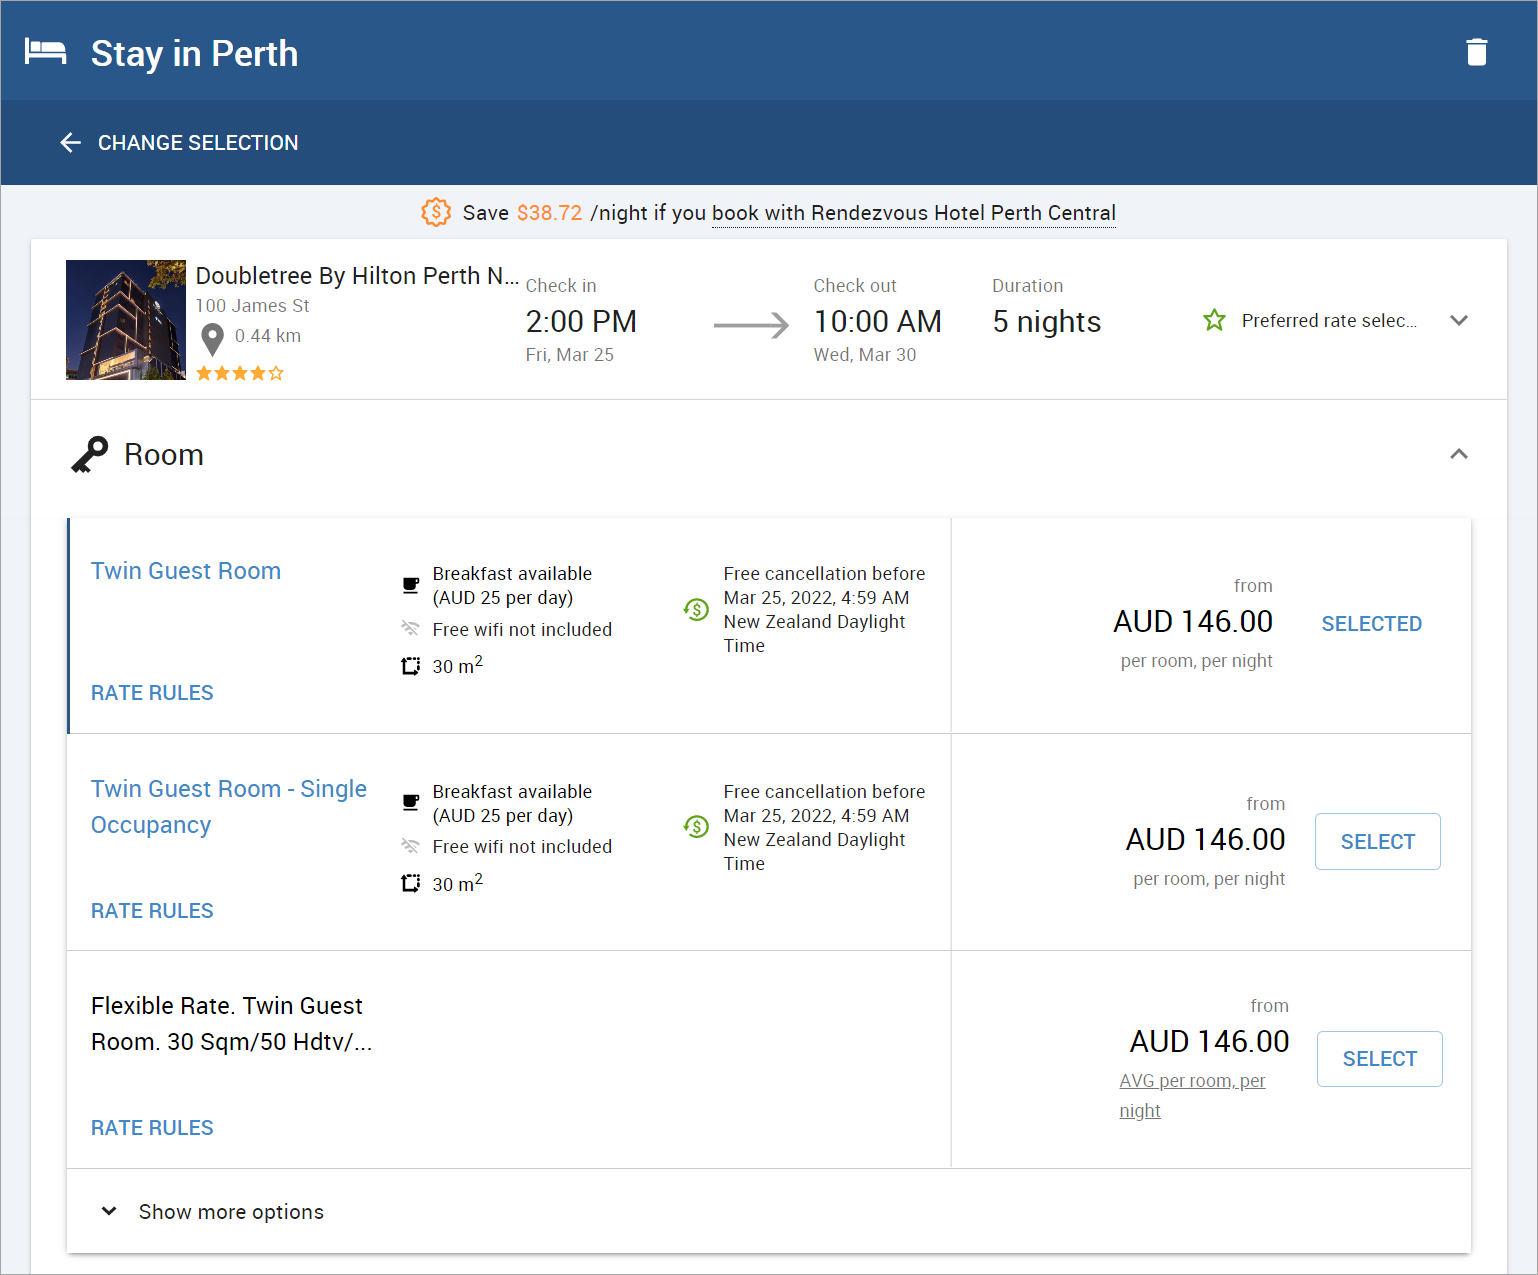Click the Doubletree By Hilton Perth hotel name
Viewport: 1538px width, 1275px height.
tap(357, 276)
